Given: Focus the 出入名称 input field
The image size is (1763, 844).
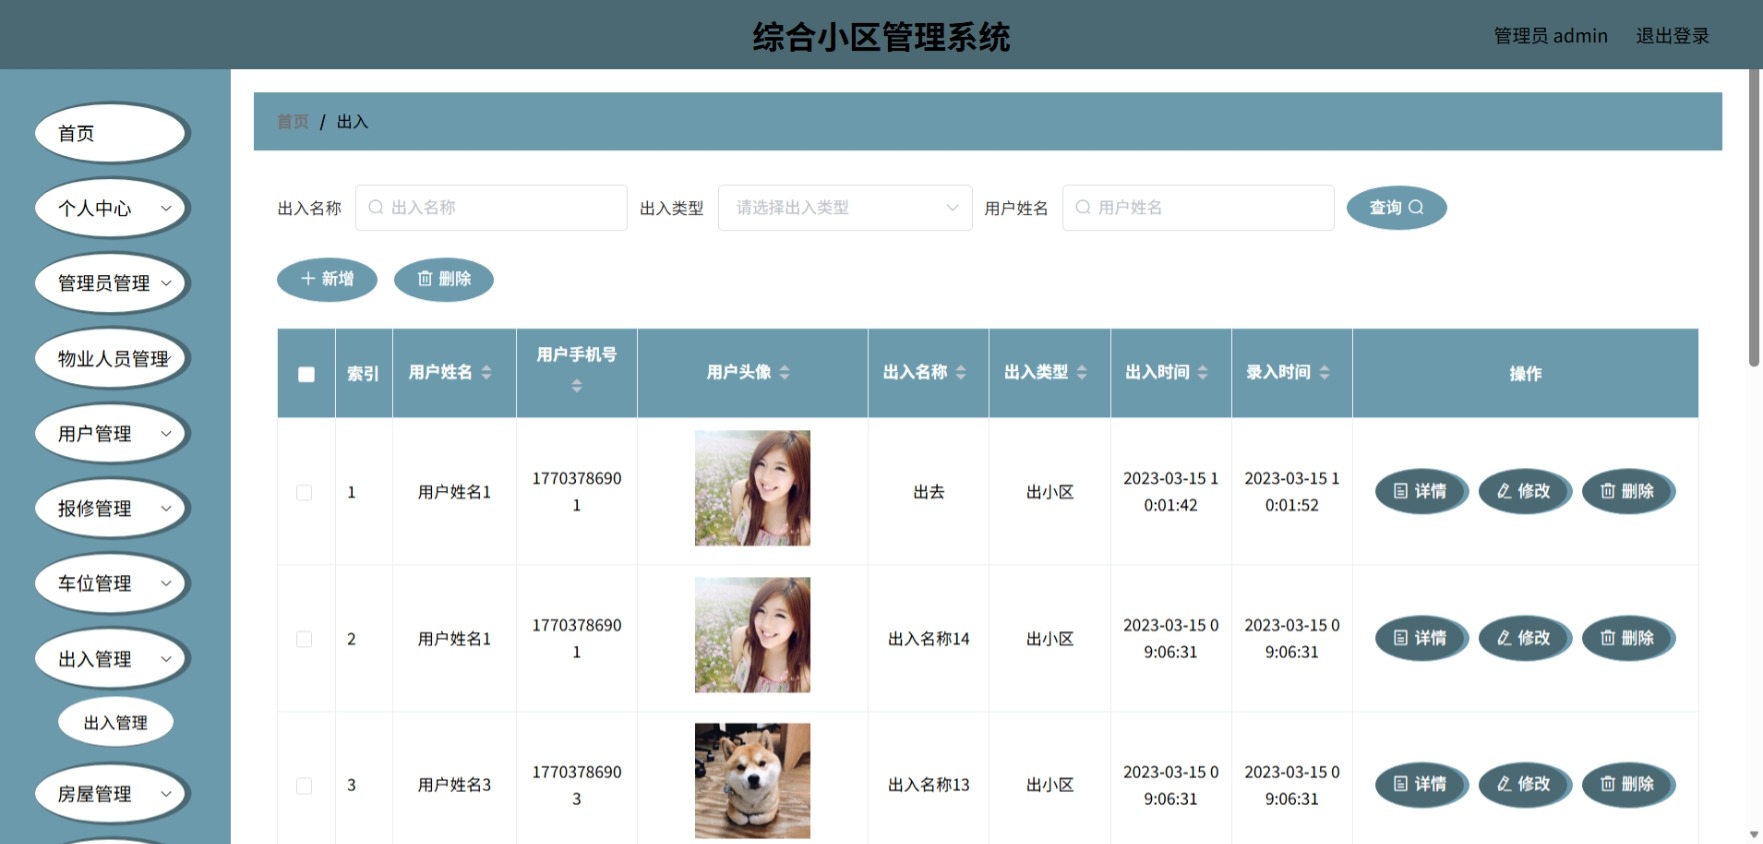Looking at the screenshot, I should (x=491, y=207).
